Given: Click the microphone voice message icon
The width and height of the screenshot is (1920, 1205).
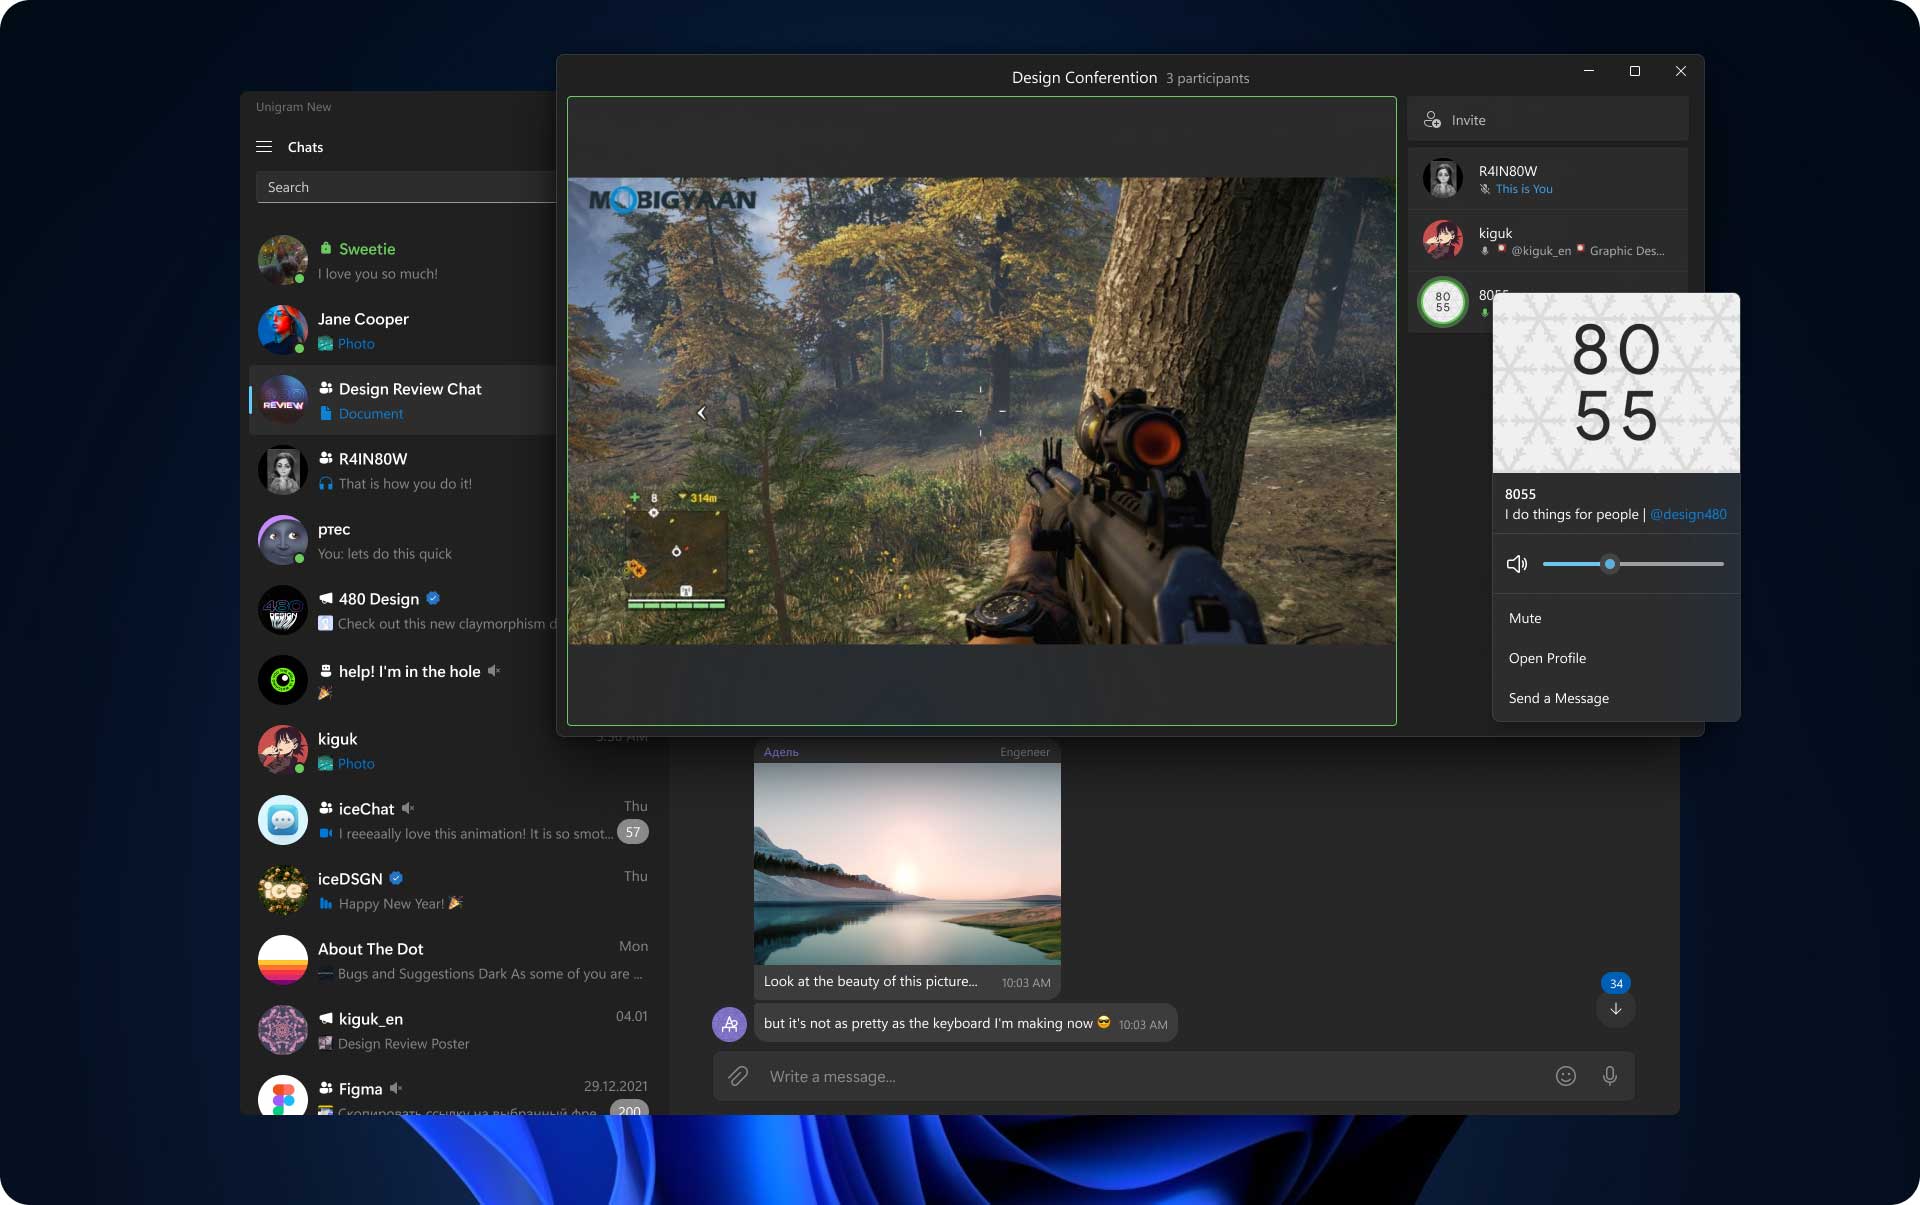Looking at the screenshot, I should click(1610, 1076).
